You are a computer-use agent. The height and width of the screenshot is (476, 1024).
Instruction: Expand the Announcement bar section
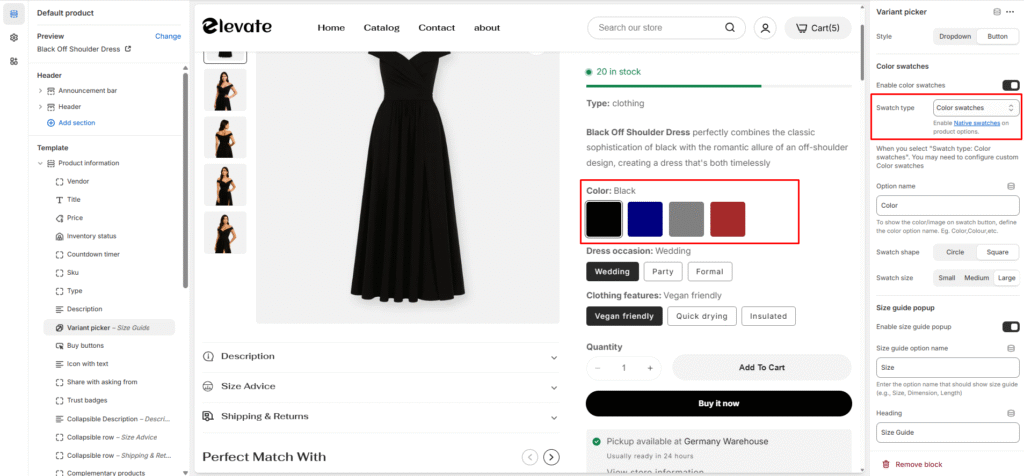[x=40, y=91]
